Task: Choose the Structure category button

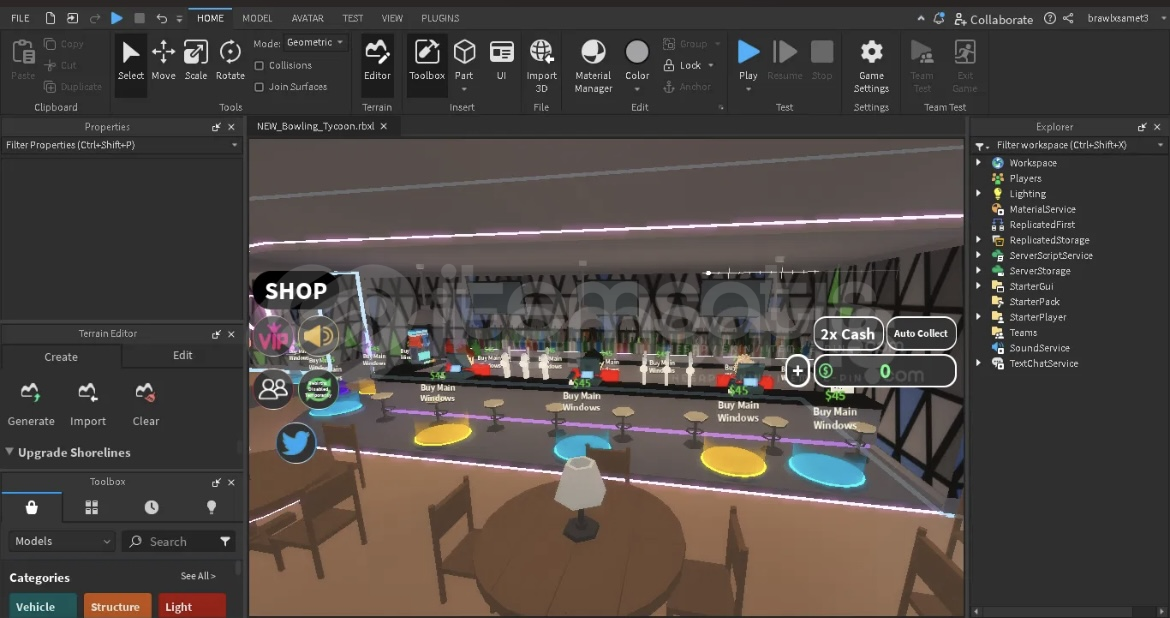Action: coord(117,605)
